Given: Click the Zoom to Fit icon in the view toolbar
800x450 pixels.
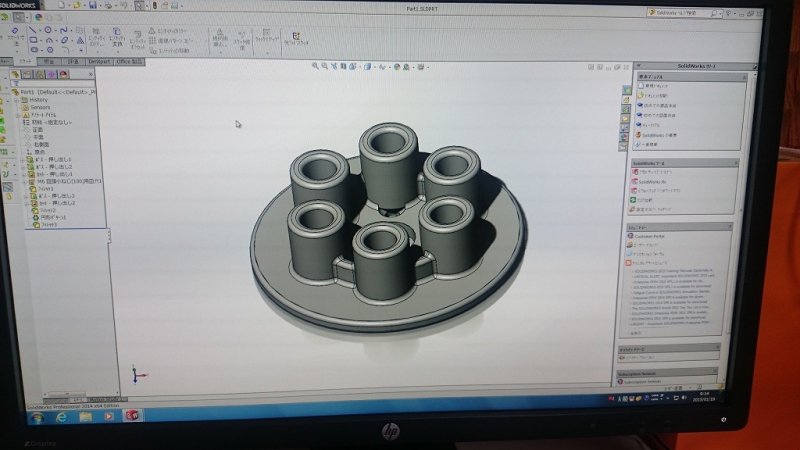Looking at the screenshot, I should pos(316,66).
